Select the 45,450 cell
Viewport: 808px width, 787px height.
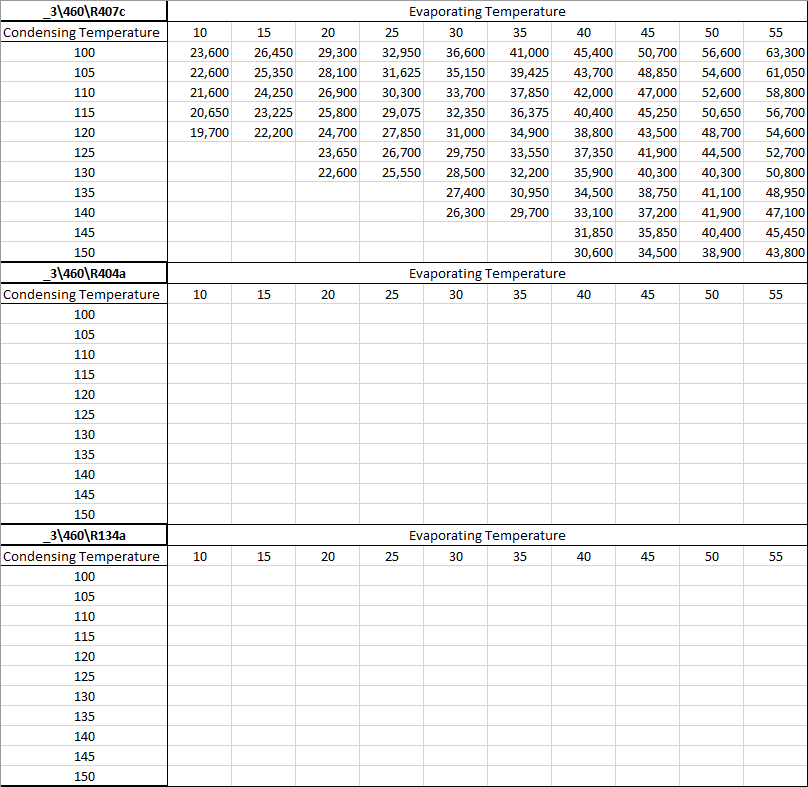(x=775, y=232)
